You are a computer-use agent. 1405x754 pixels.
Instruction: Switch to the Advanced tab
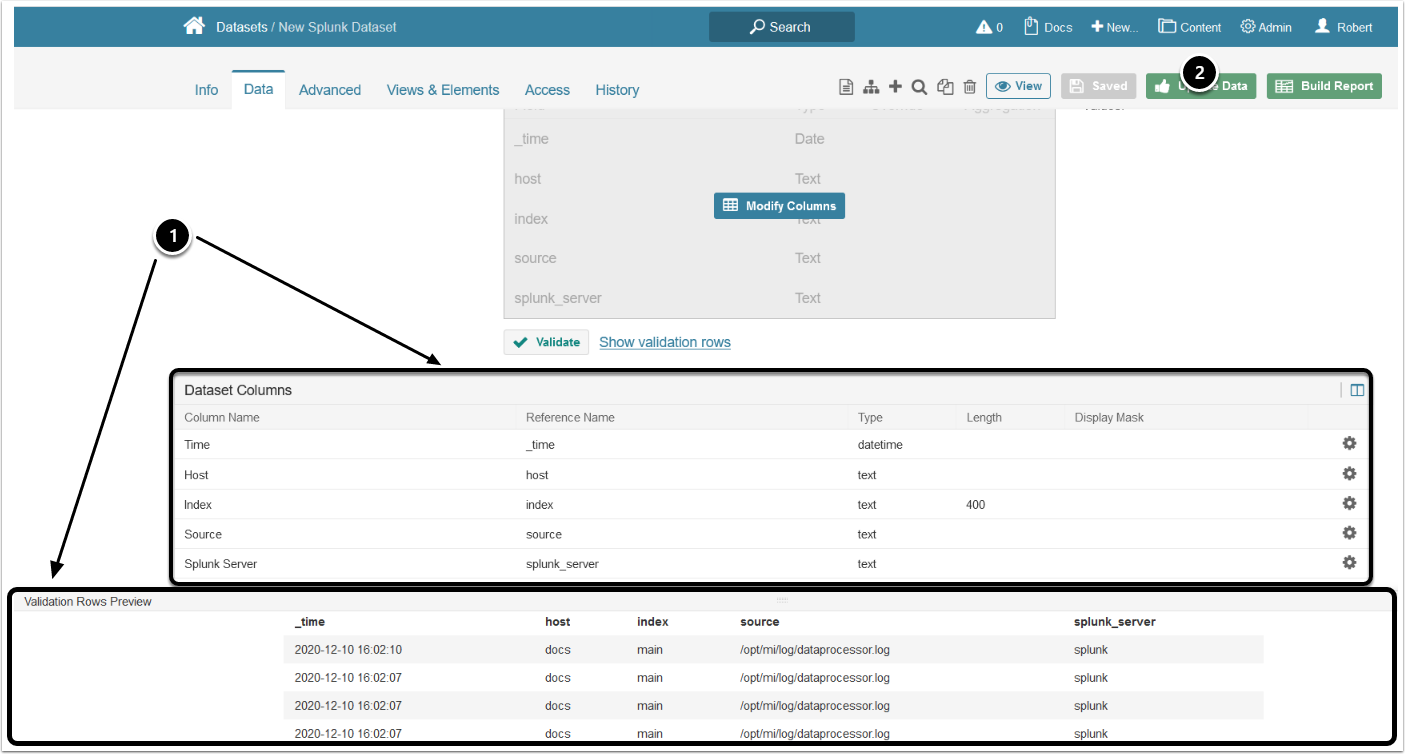click(329, 90)
